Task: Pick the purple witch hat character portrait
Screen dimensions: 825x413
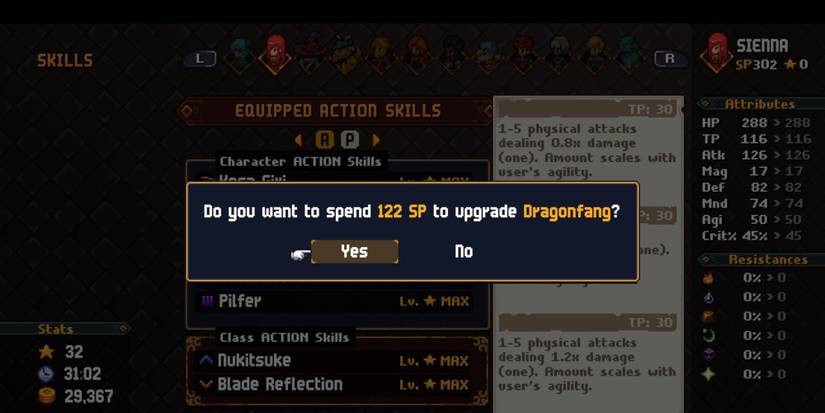Action: (x=310, y=54)
